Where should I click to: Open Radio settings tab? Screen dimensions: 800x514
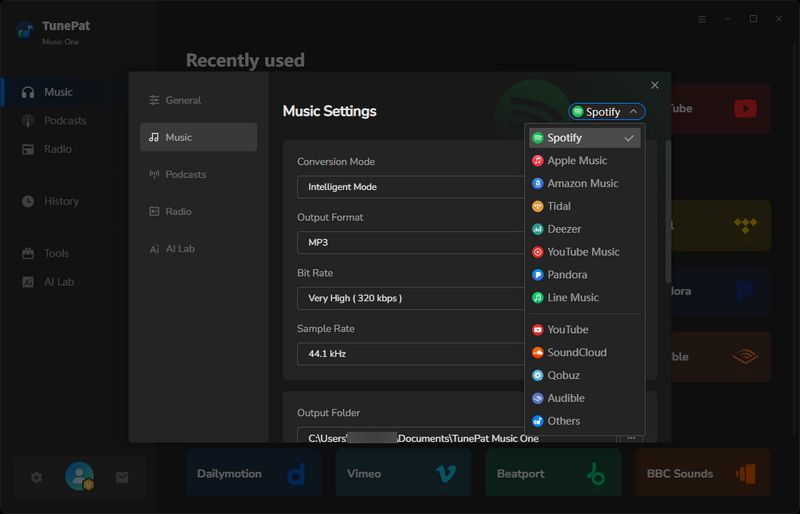[198, 211]
